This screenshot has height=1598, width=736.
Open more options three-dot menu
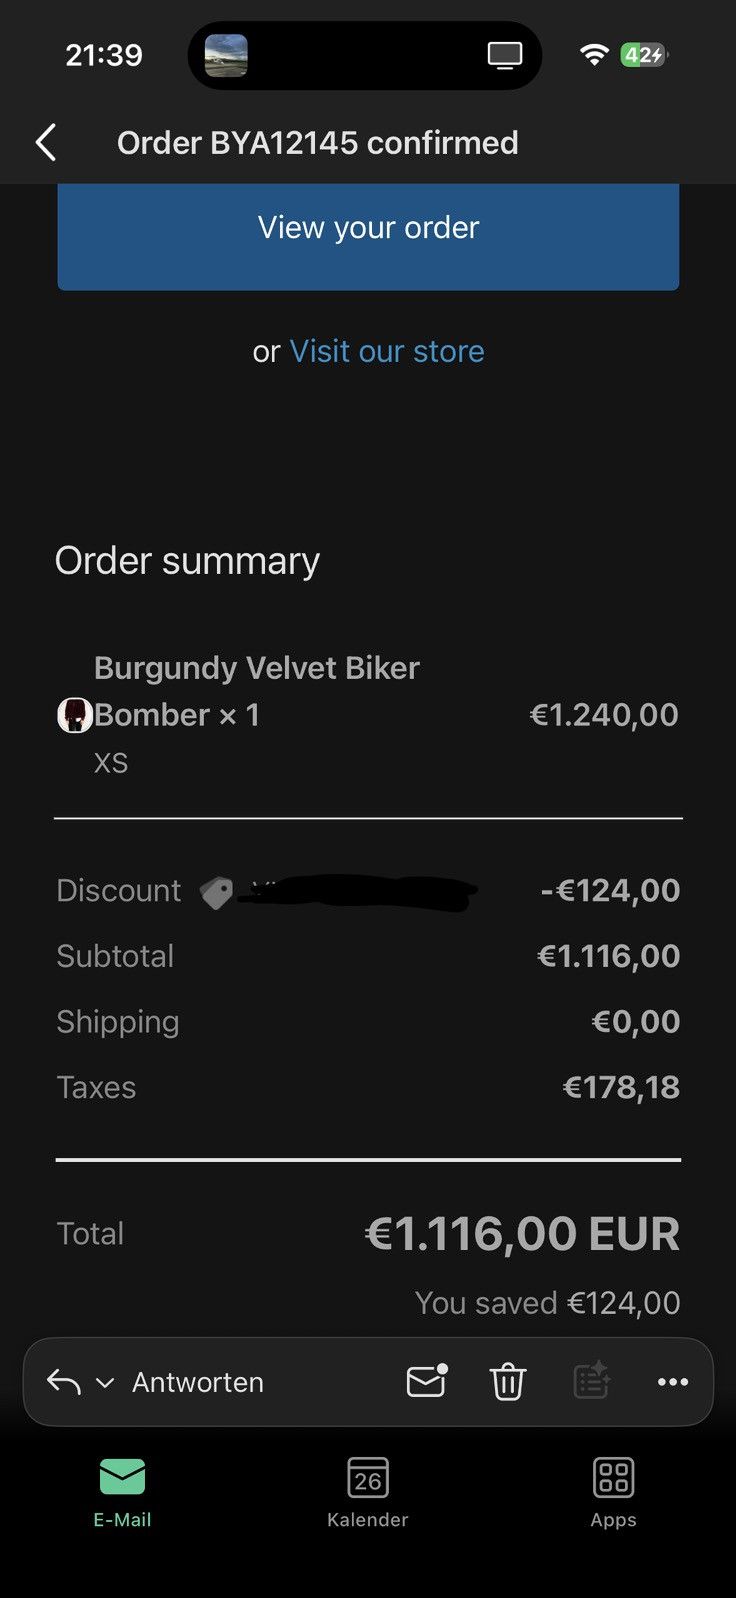pos(673,1382)
